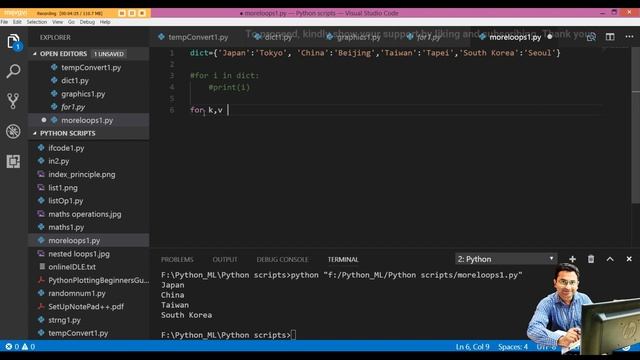Click the '1 UNSAVED' badge in Open Editors
640x360 pixels.
pos(109,54)
